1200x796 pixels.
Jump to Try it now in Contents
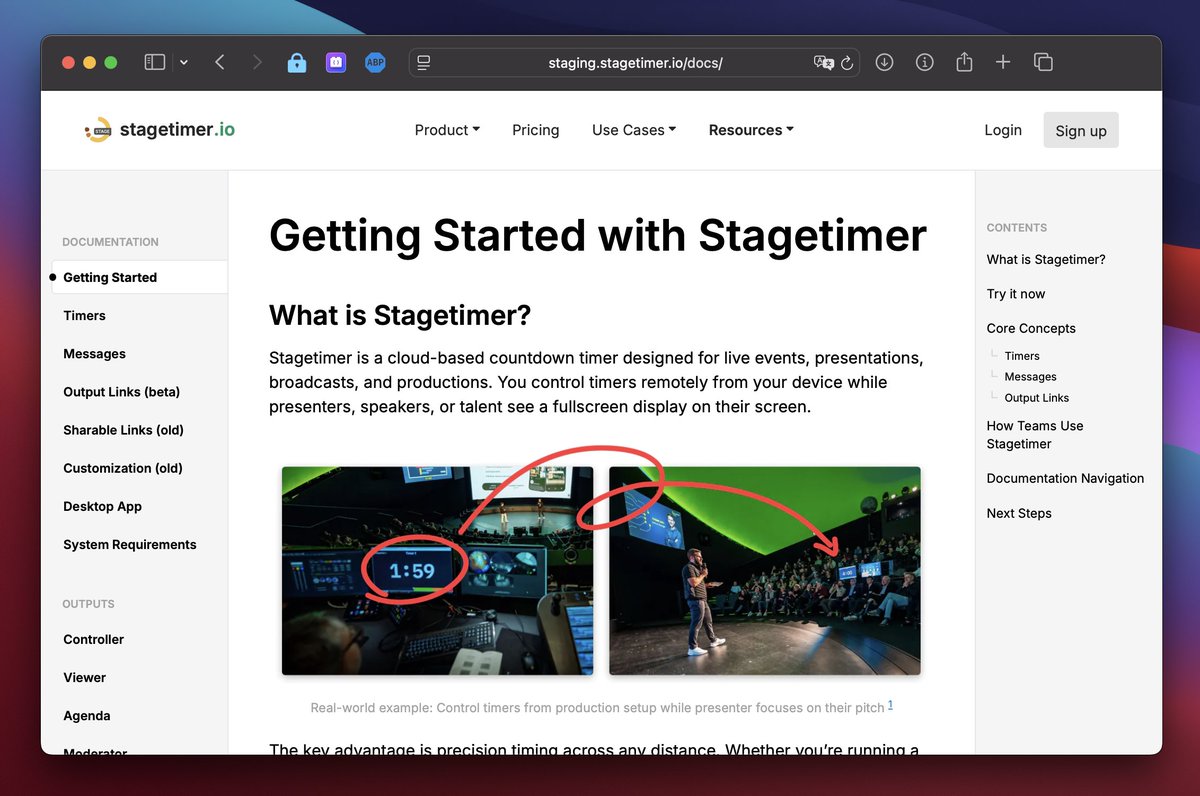pyautogui.click(x=1016, y=294)
